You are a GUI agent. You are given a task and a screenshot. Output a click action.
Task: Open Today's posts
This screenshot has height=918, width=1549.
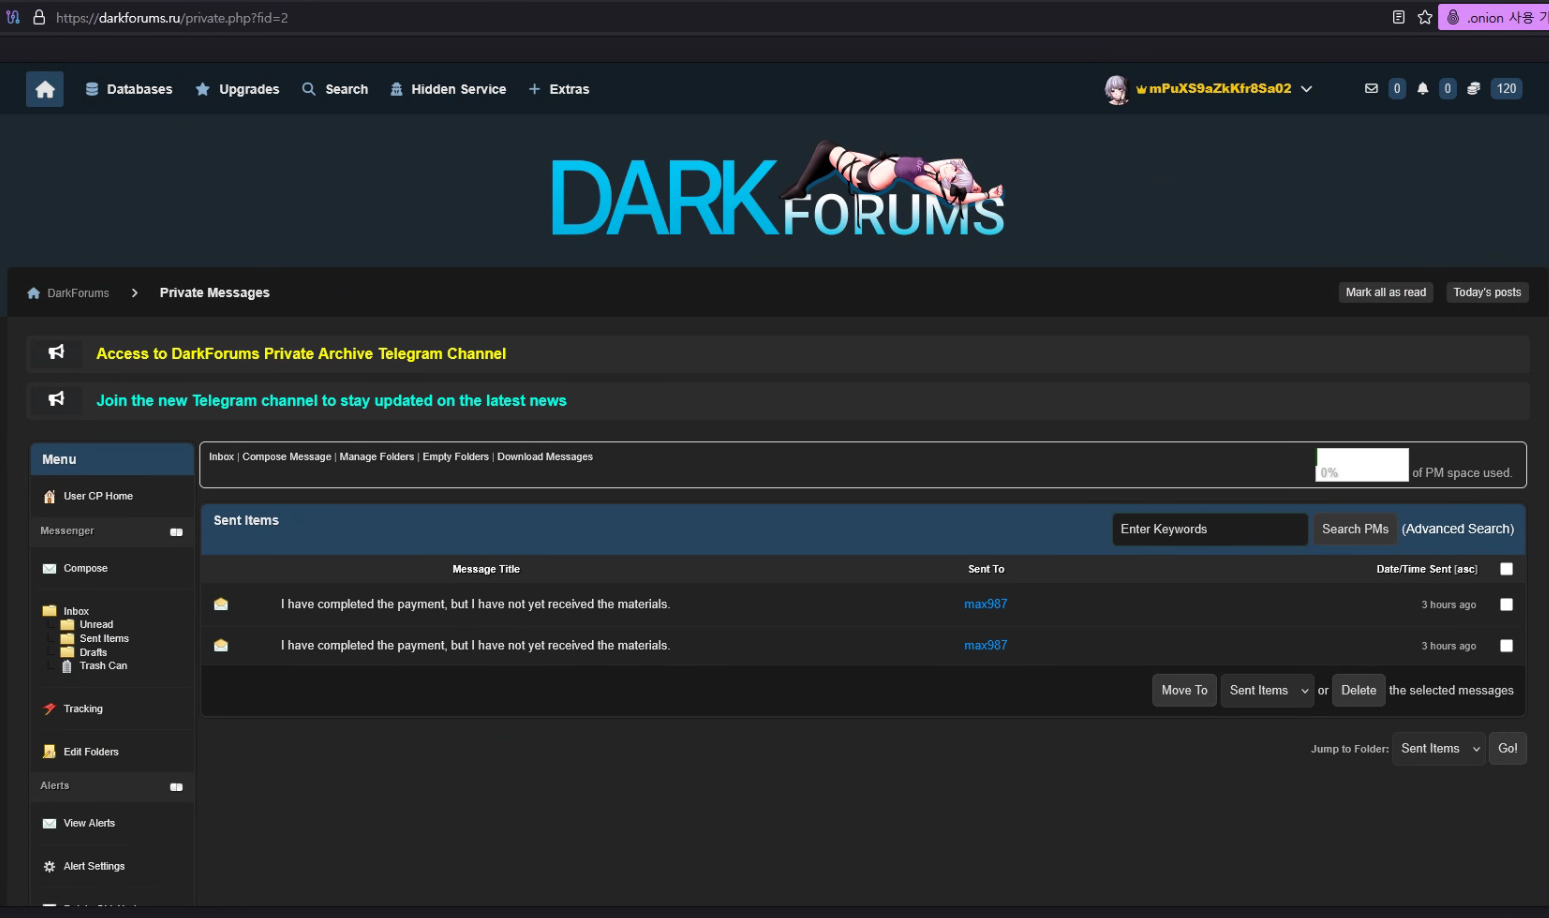[x=1487, y=292]
